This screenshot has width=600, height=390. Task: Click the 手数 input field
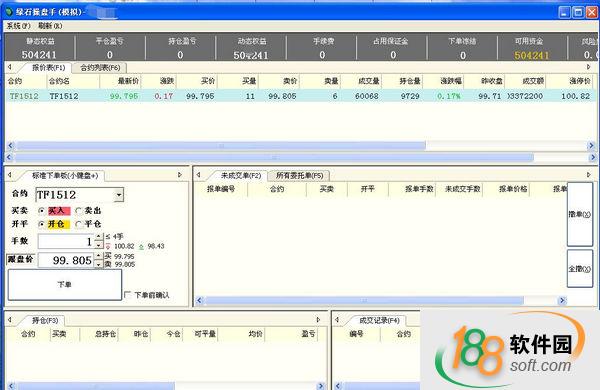[66, 241]
